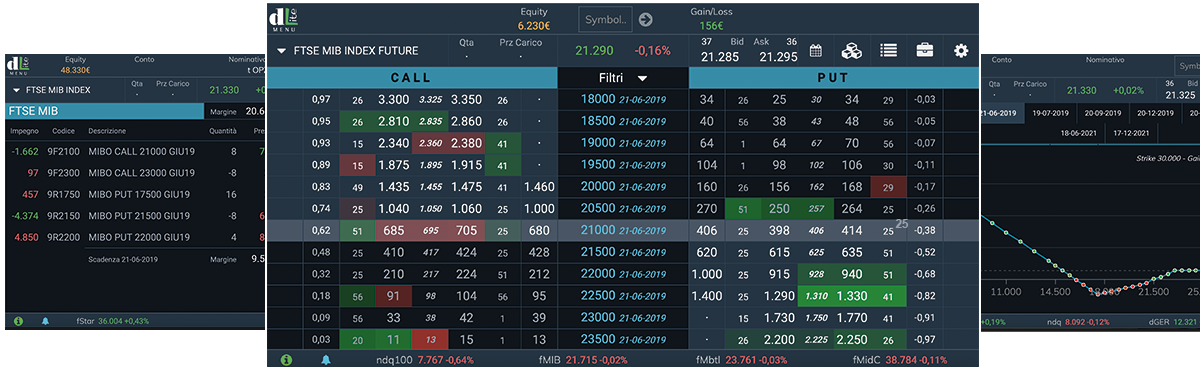This screenshot has height=370, width=1200.
Task: Click info icon in left window status bar
Action: 18,322
